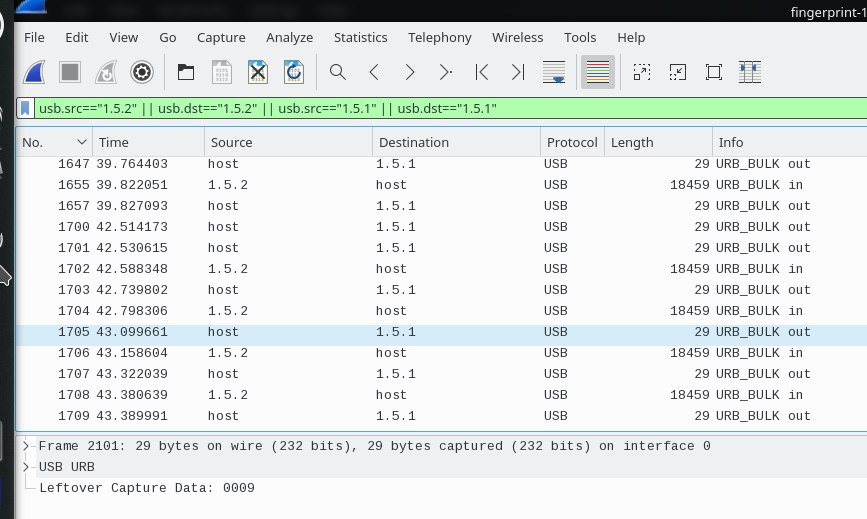
Task: Jump to the last packet icon
Action: coord(518,72)
